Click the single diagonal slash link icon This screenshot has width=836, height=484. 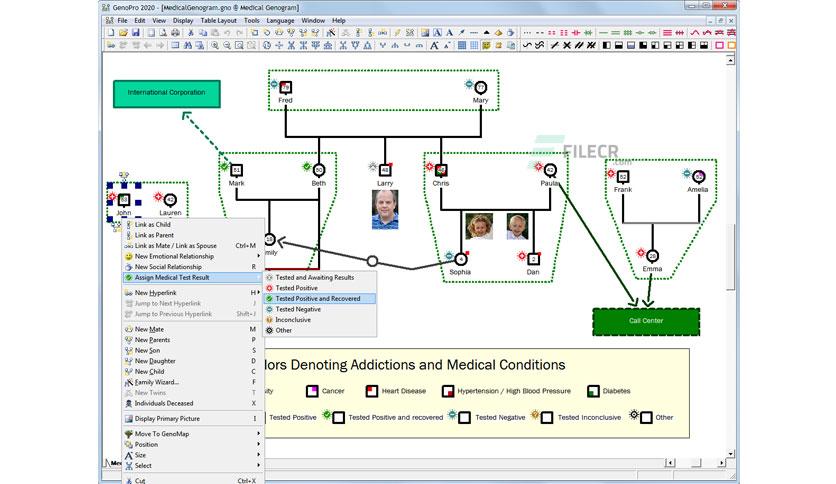[554, 45]
